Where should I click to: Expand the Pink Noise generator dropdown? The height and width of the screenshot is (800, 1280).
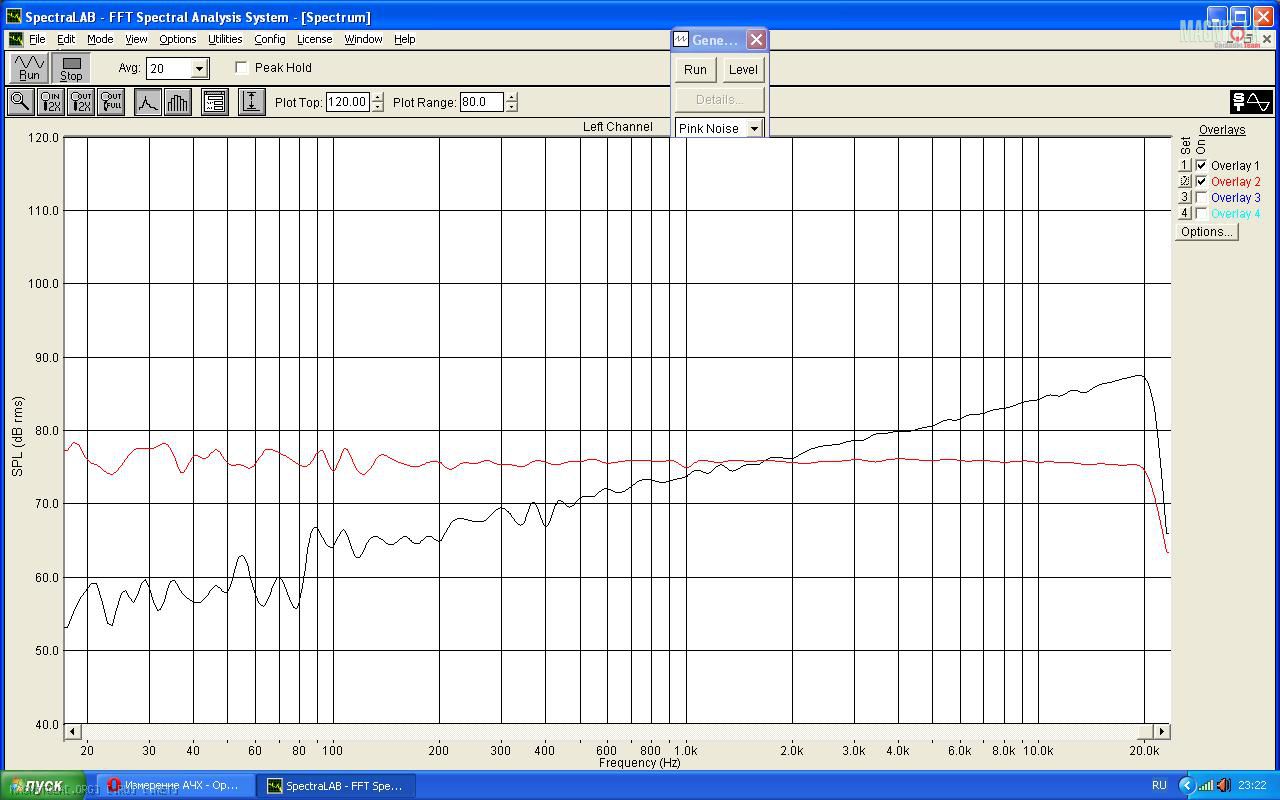pos(754,129)
